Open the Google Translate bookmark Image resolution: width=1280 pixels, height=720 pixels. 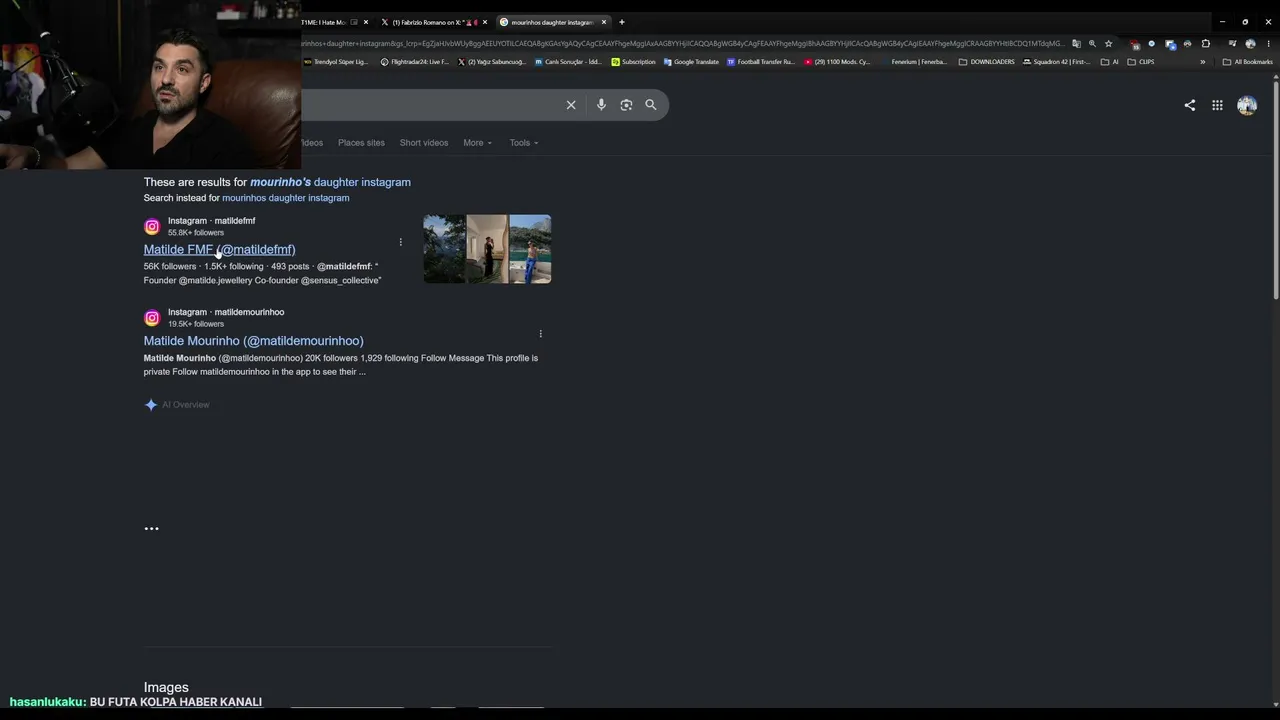691,62
